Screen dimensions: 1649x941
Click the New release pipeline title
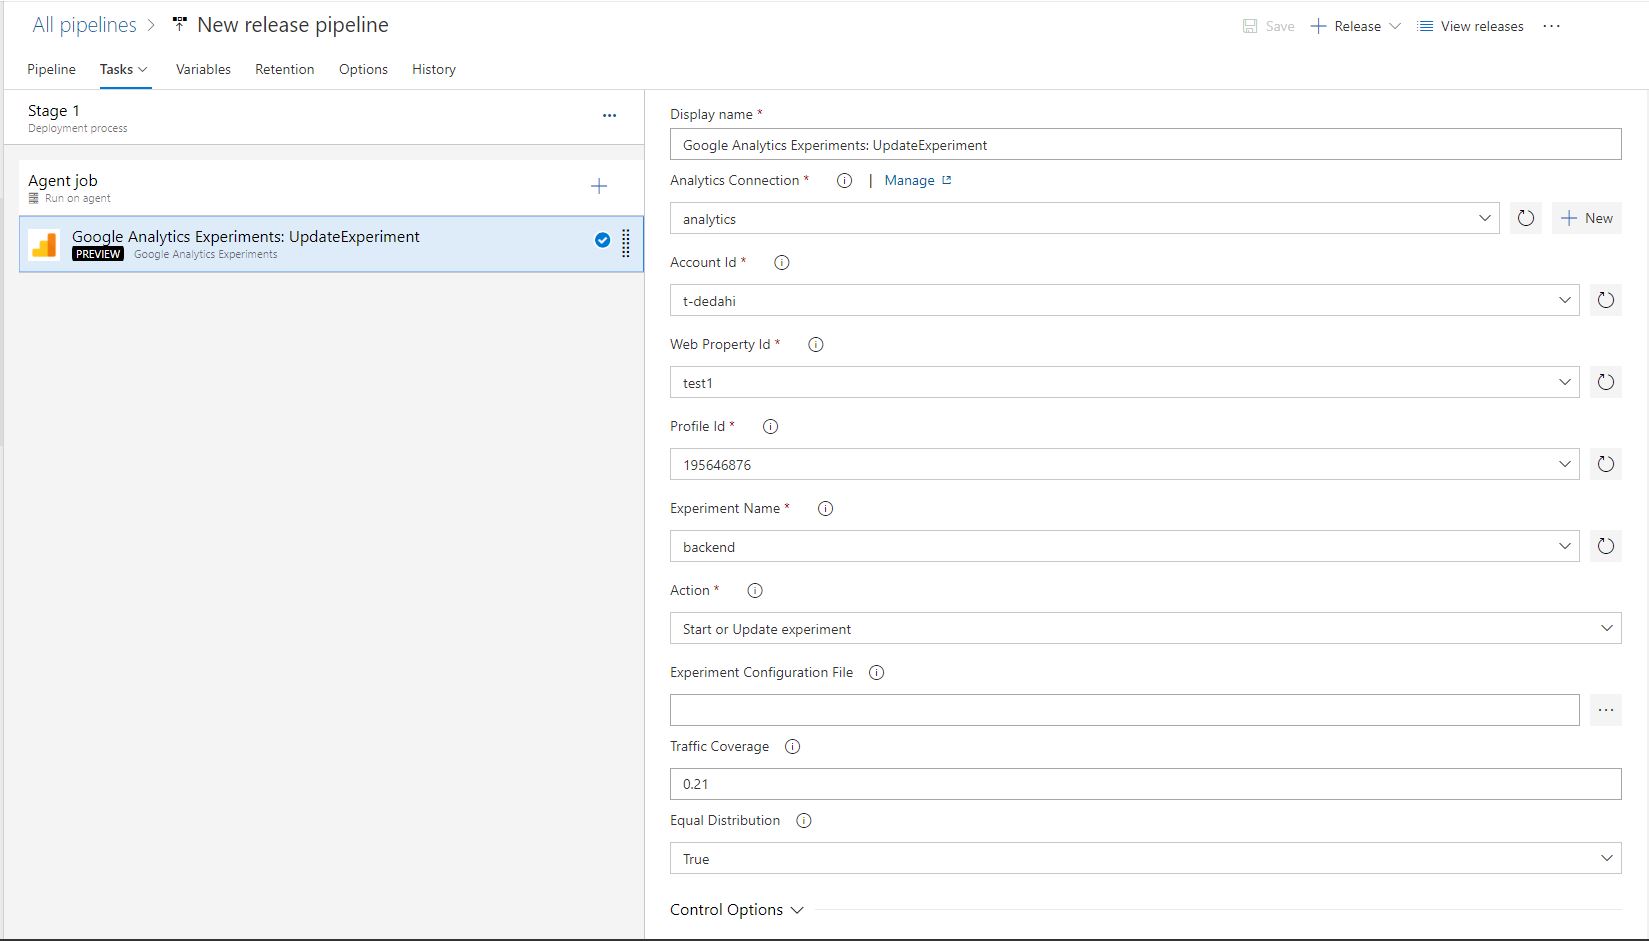pos(293,25)
